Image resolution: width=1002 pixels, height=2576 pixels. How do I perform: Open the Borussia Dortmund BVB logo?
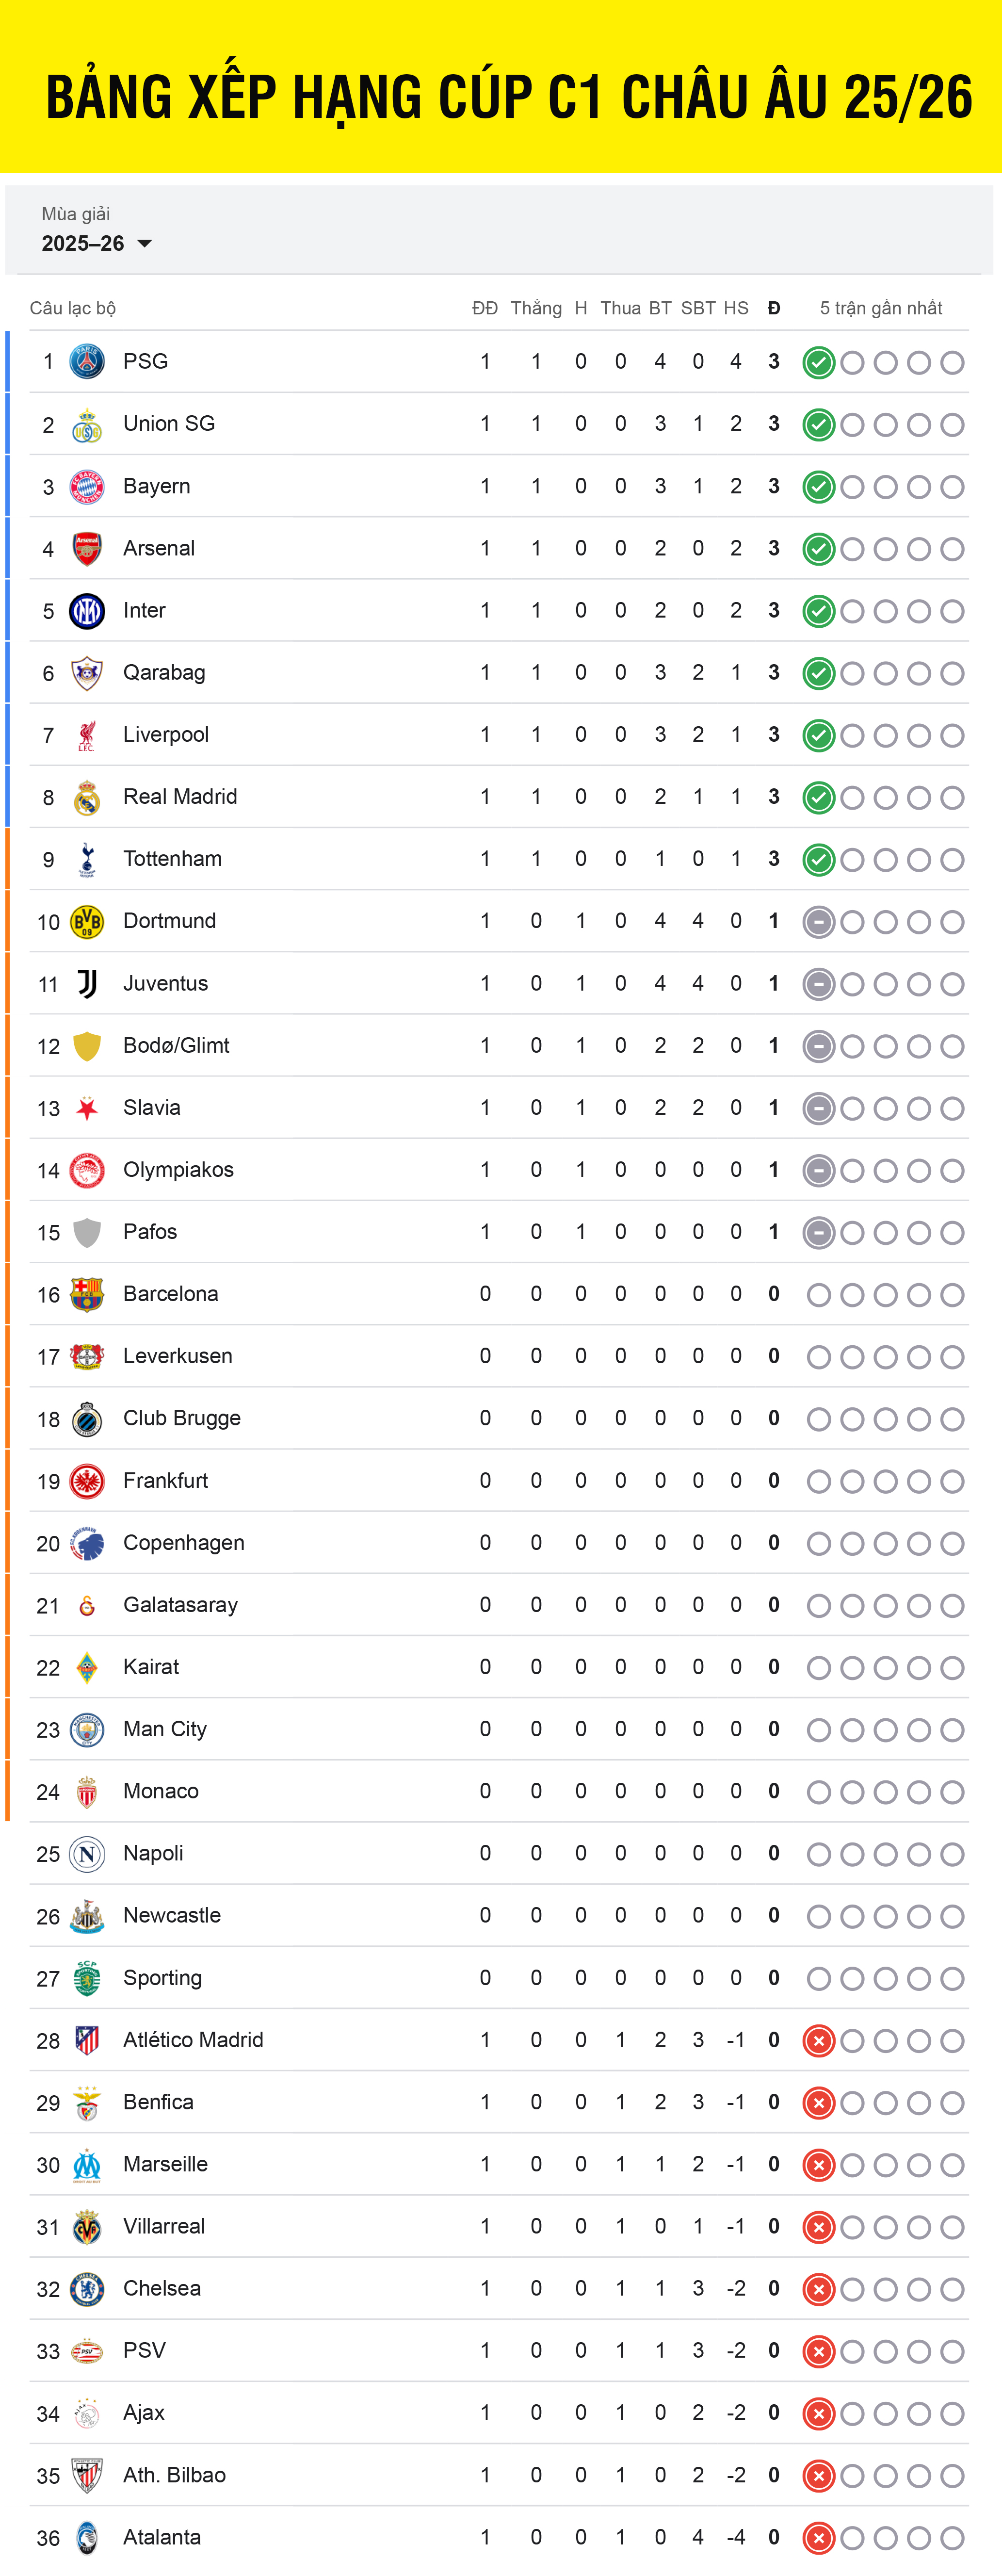(87, 921)
